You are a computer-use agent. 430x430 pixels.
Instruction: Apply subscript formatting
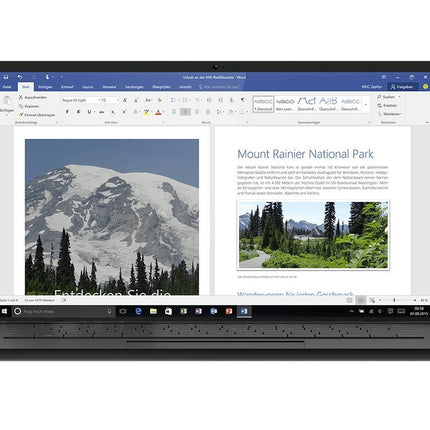tap(113, 112)
